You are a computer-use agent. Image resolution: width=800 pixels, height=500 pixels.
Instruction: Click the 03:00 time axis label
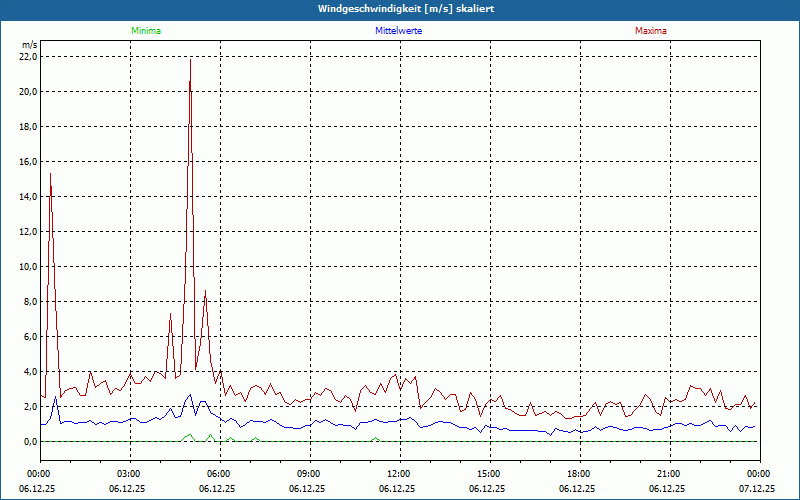point(130,474)
